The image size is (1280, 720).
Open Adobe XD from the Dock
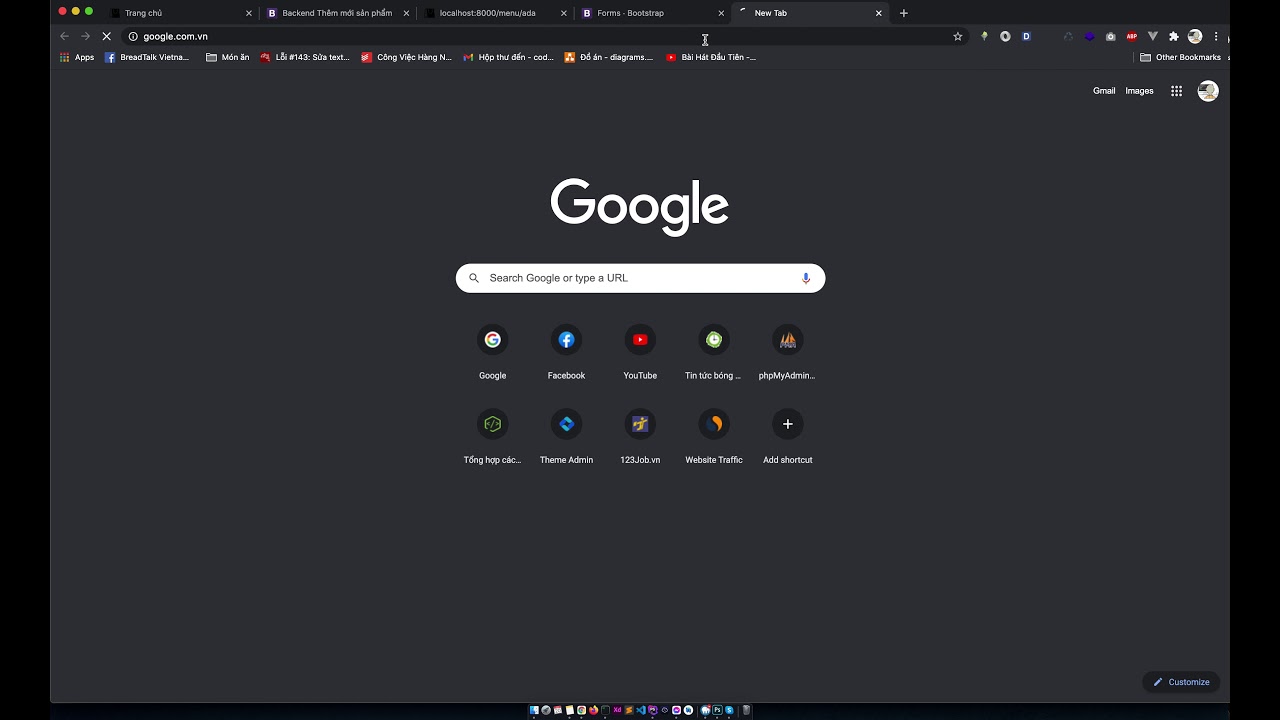[x=617, y=710]
